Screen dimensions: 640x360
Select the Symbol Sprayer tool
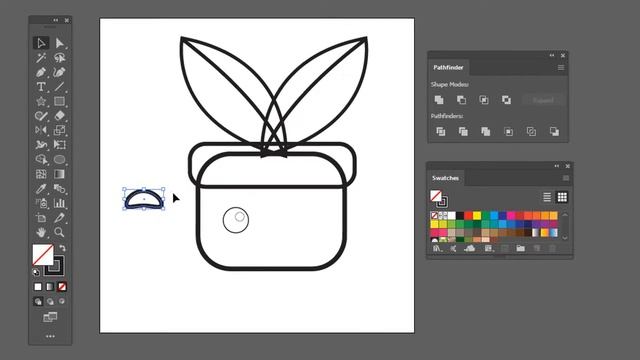click(x=41, y=203)
